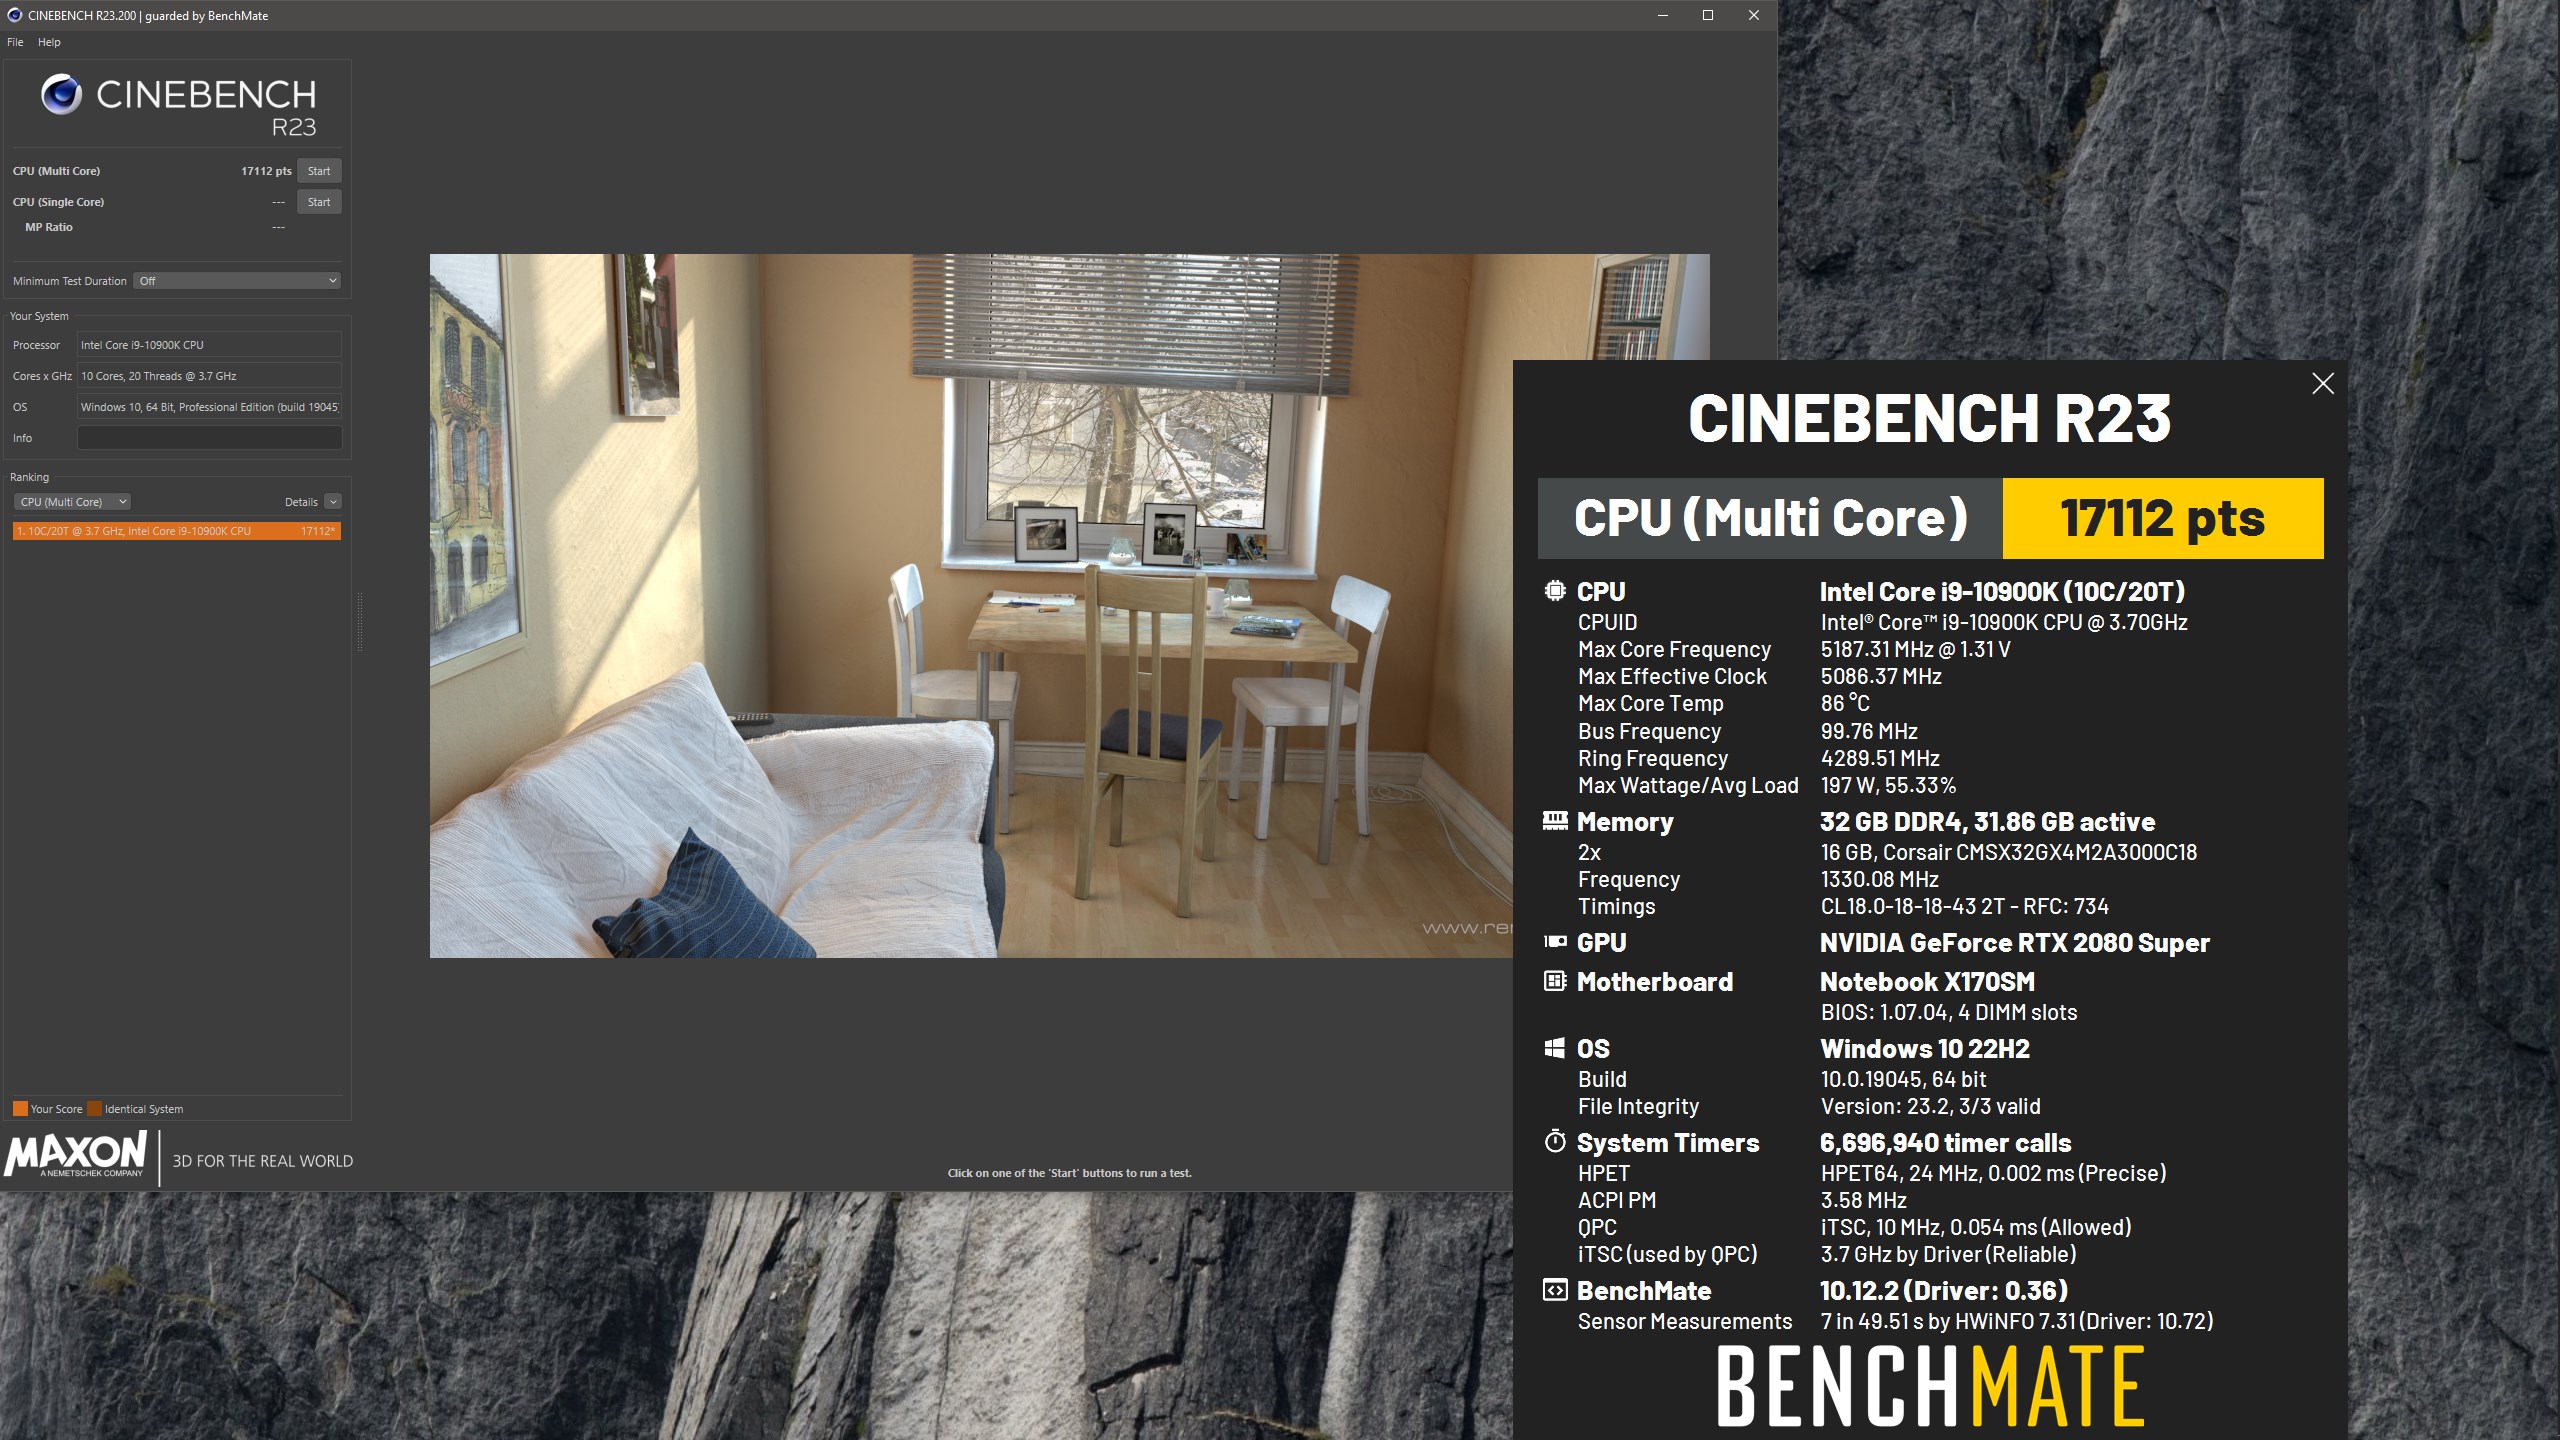Click the 32 GB DDR4 memory summary
The width and height of the screenshot is (2560, 1440).
pos(1987,822)
